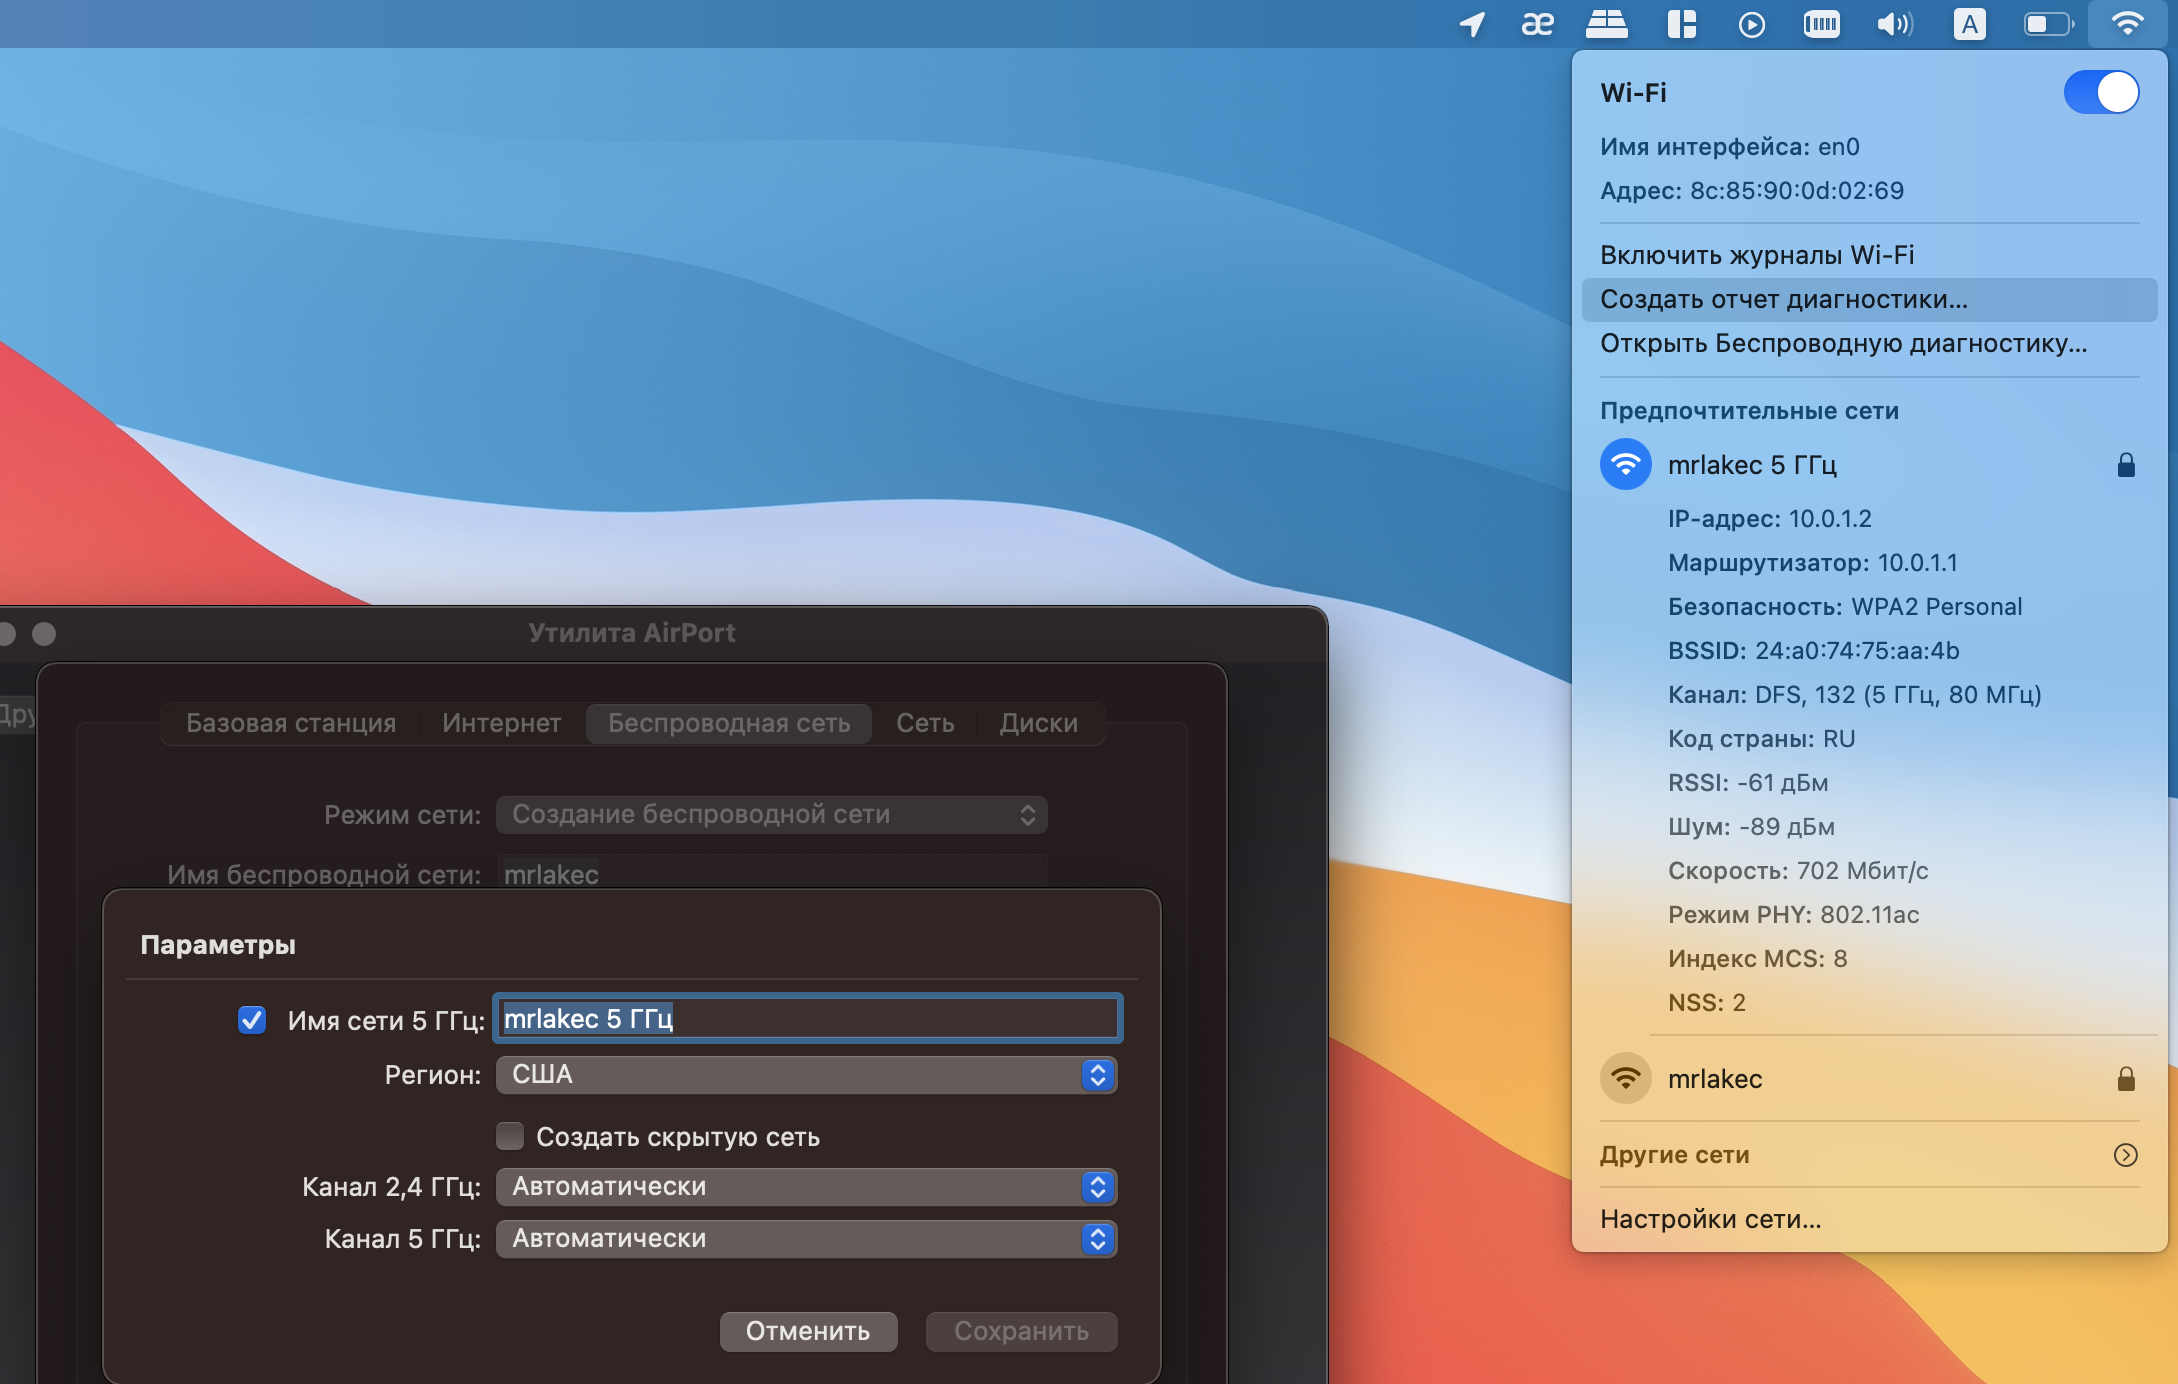2178x1384 pixels.
Task: Click the NSS: 2 line
Action: tap(1707, 1003)
